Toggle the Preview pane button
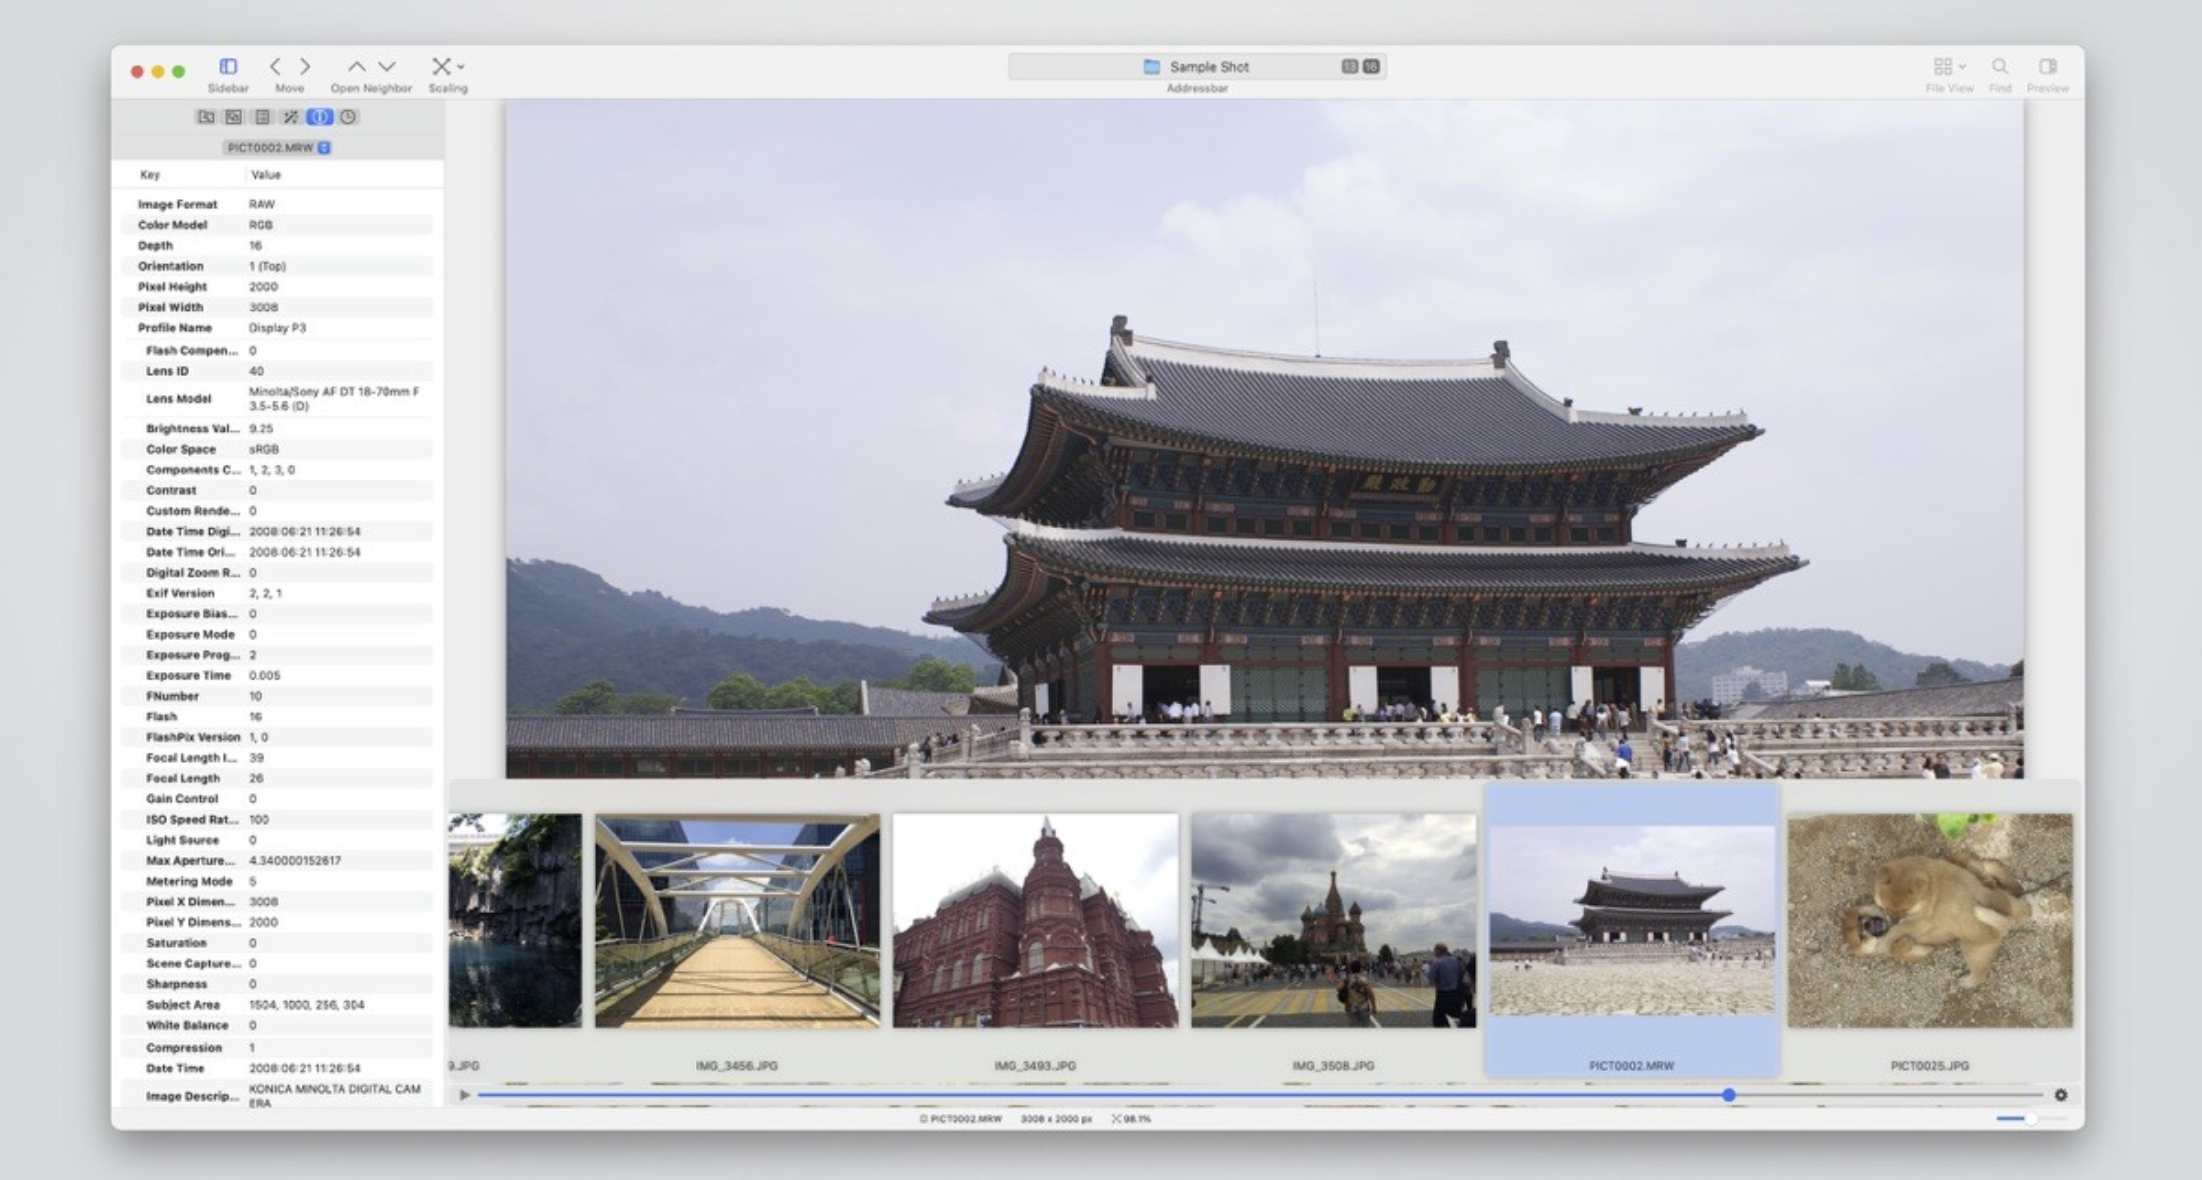The image size is (2202, 1180). pos(2047,66)
